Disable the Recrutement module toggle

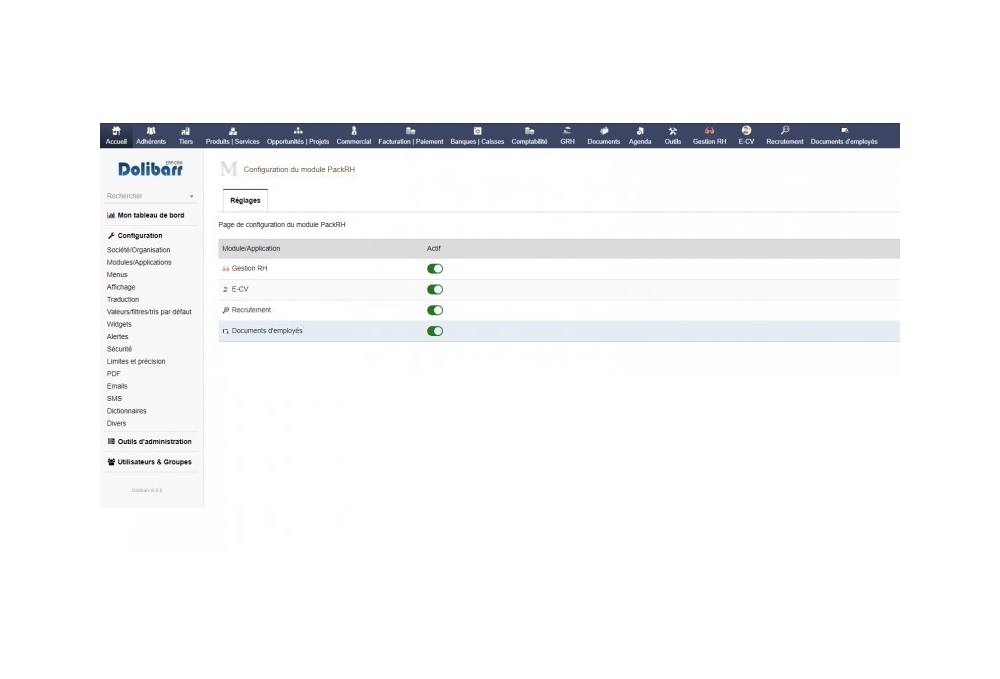point(433,310)
